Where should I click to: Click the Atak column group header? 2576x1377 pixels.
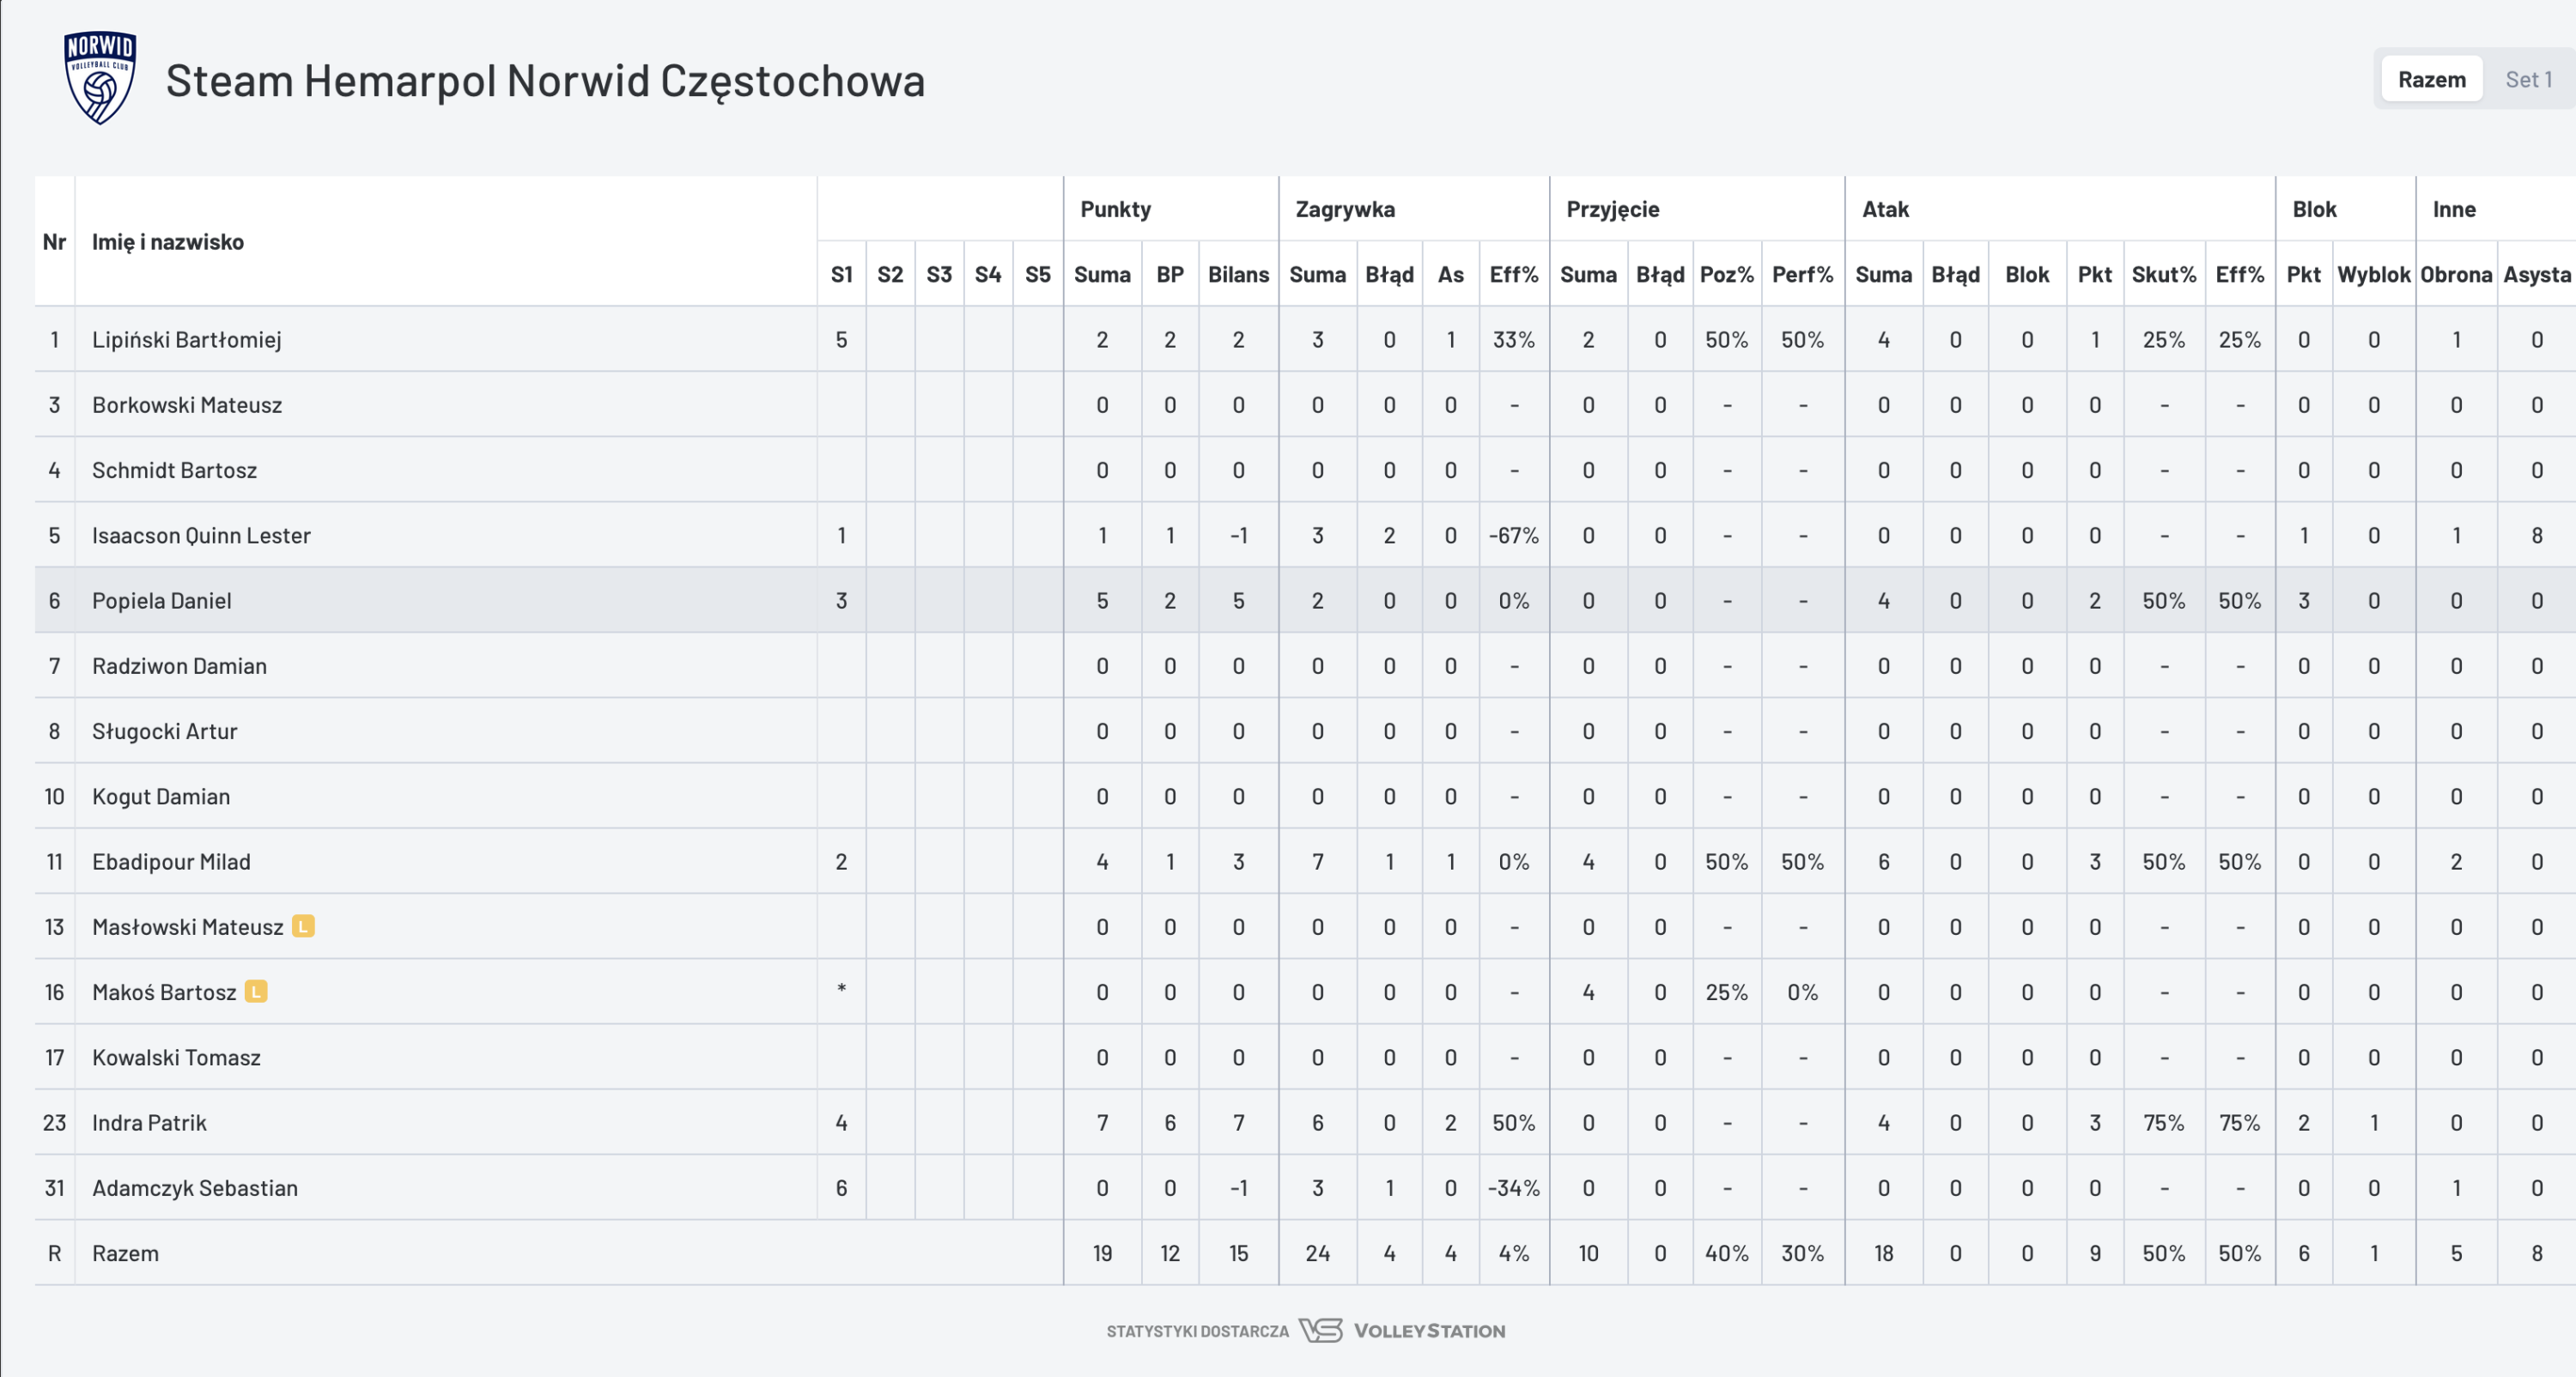[1885, 209]
